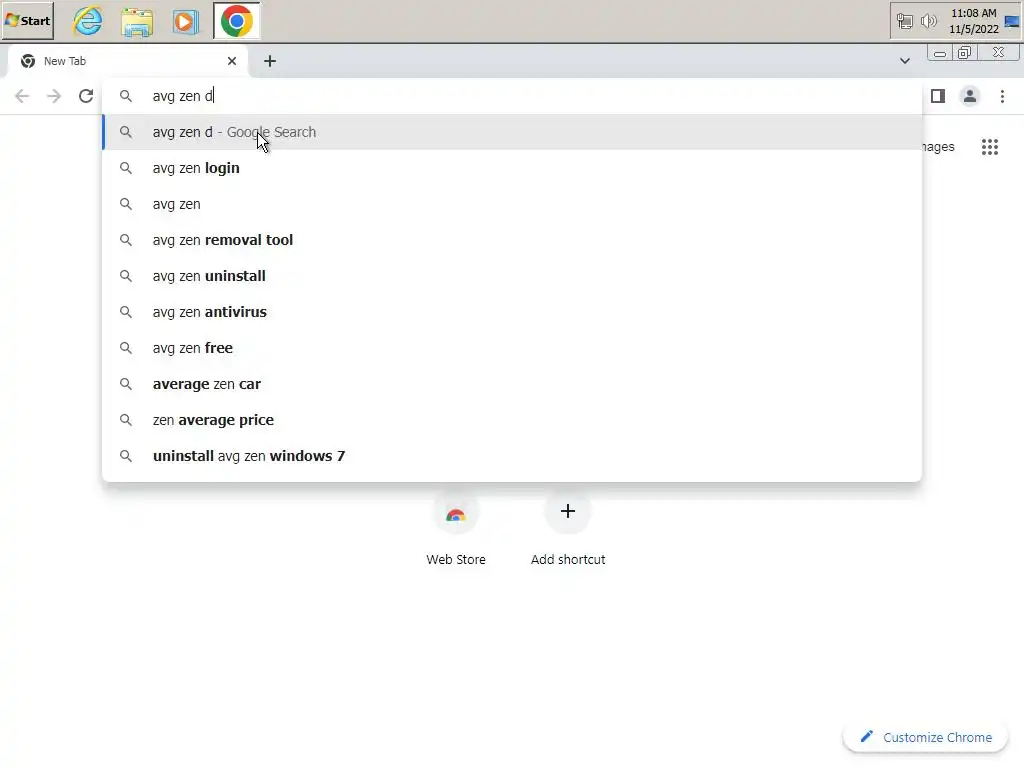Image resolution: width=1024 pixels, height=768 pixels.
Task: Close the New Tab tab
Action: click(x=232, y=61)
